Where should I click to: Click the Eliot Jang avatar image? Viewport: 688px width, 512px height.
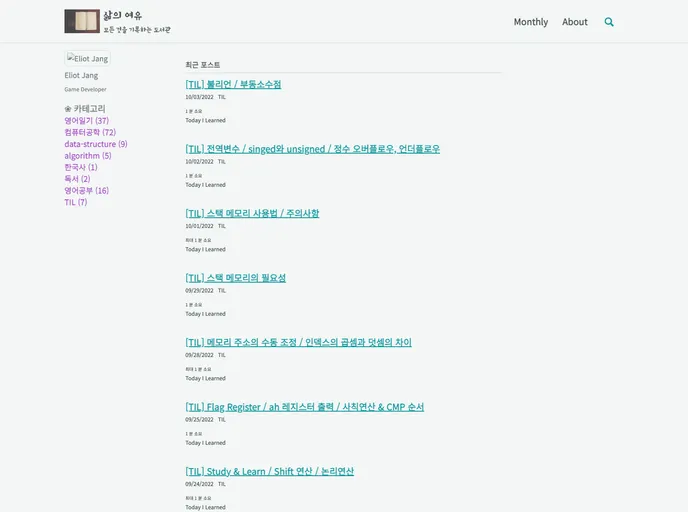point(87,59)
